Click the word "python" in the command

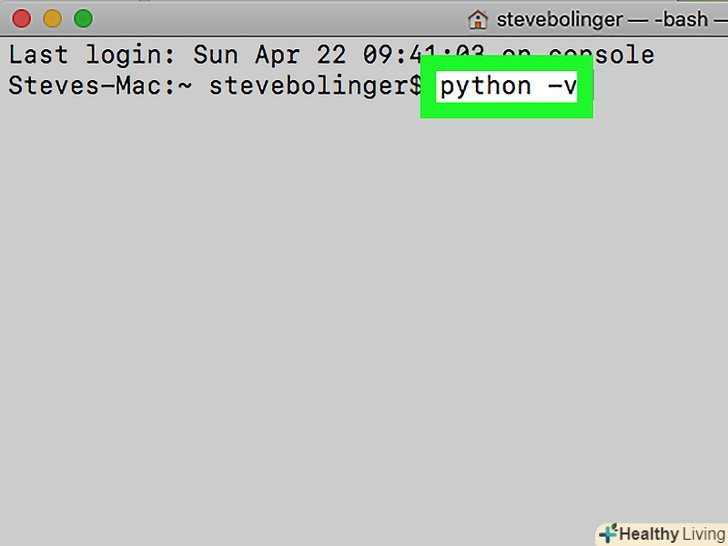[485, 86]
